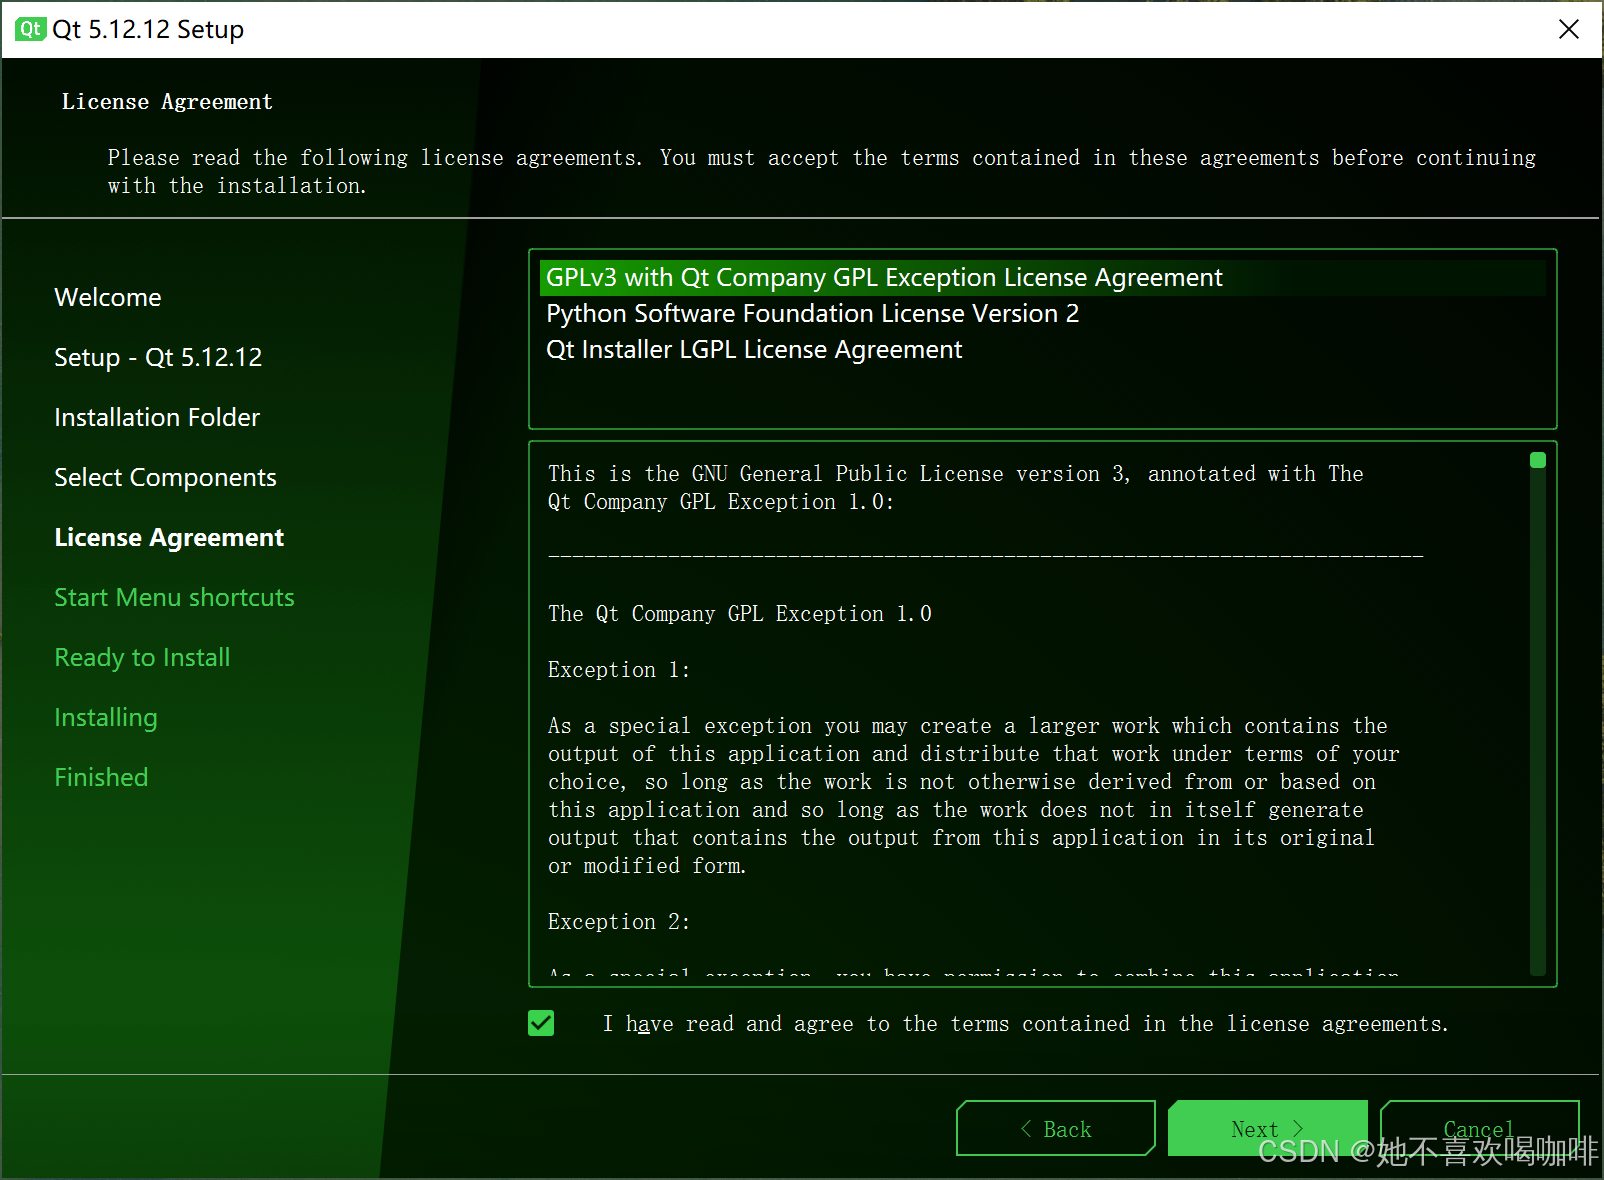This screenshot has height=1180, width=1604.
Task: Select GPLv3 with Qt Company GPL Exception license
Action: [x=1042, y=278]
